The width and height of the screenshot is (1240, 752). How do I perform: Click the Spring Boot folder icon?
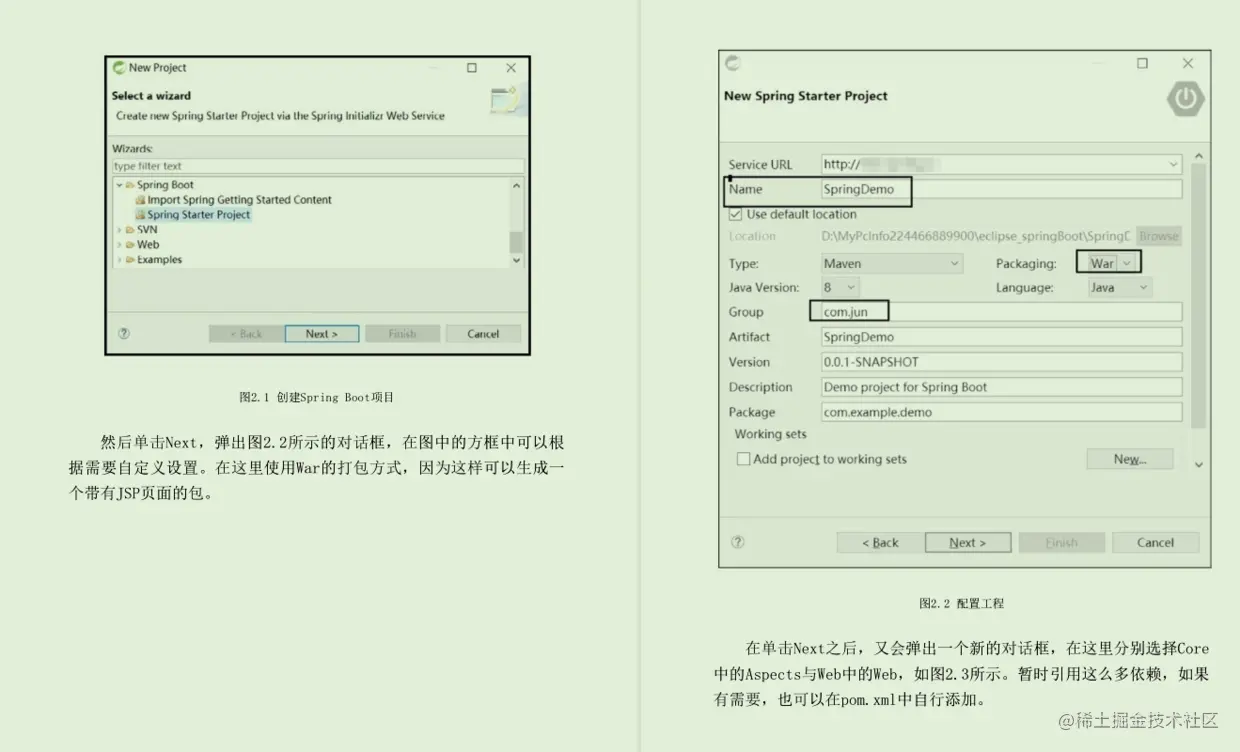[130, 185]
